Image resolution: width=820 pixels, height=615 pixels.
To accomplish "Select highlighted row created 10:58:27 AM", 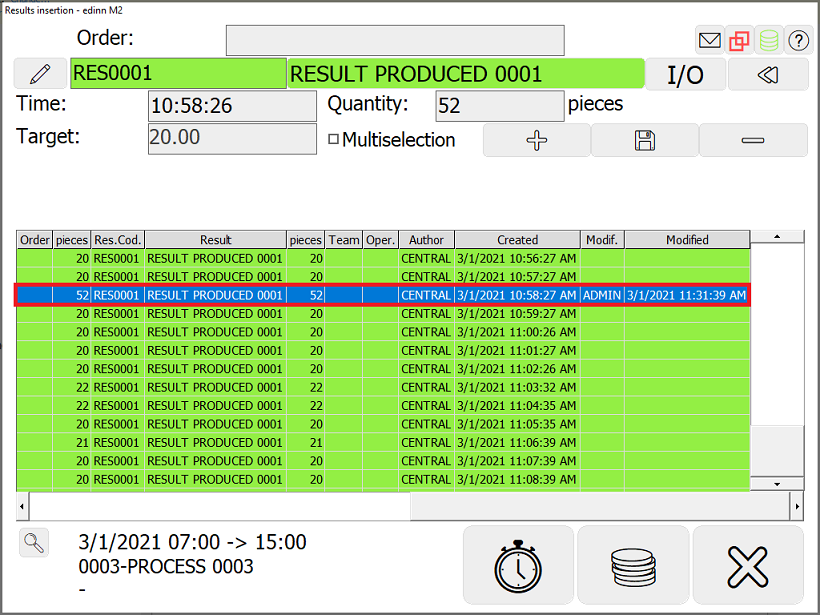I will [383, 295].
